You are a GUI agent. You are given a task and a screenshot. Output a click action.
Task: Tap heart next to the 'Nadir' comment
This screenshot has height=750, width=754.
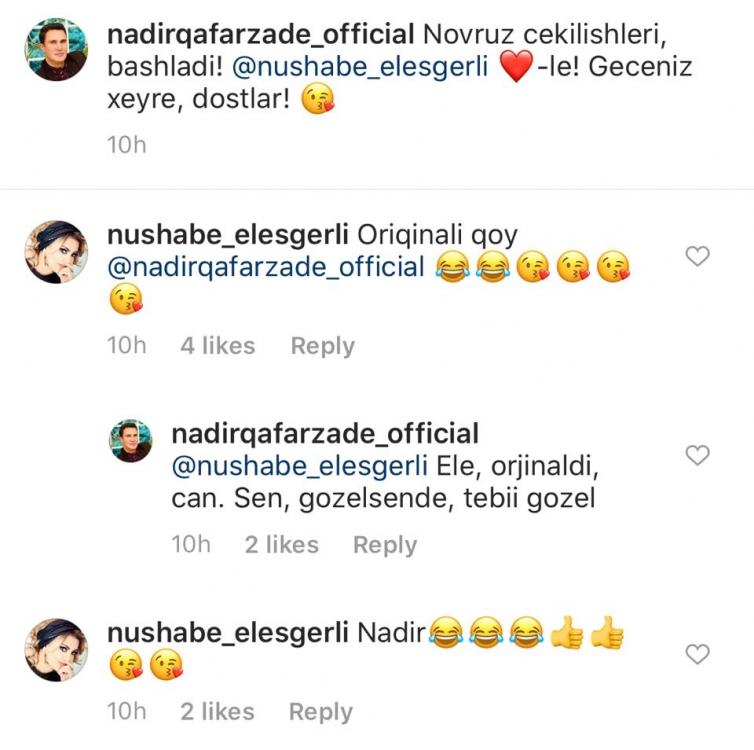[699, 654]
